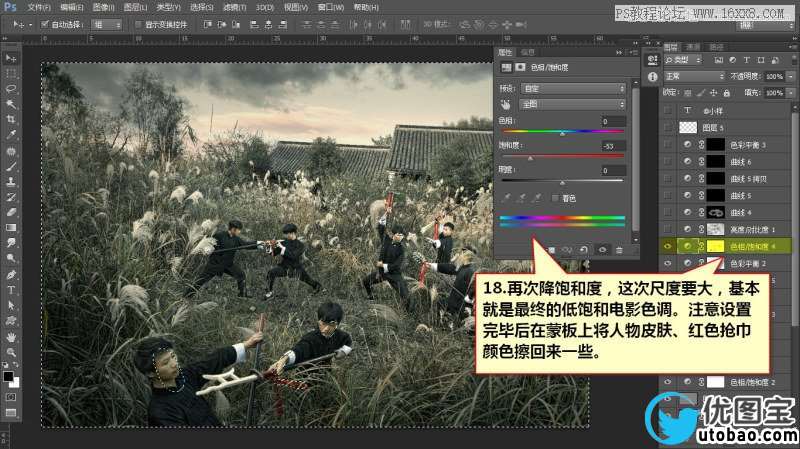The height and width of the screenshot is (449, 800).
Task: Reset hue/saturation to adjustment defaults
Action: [584, 250]
